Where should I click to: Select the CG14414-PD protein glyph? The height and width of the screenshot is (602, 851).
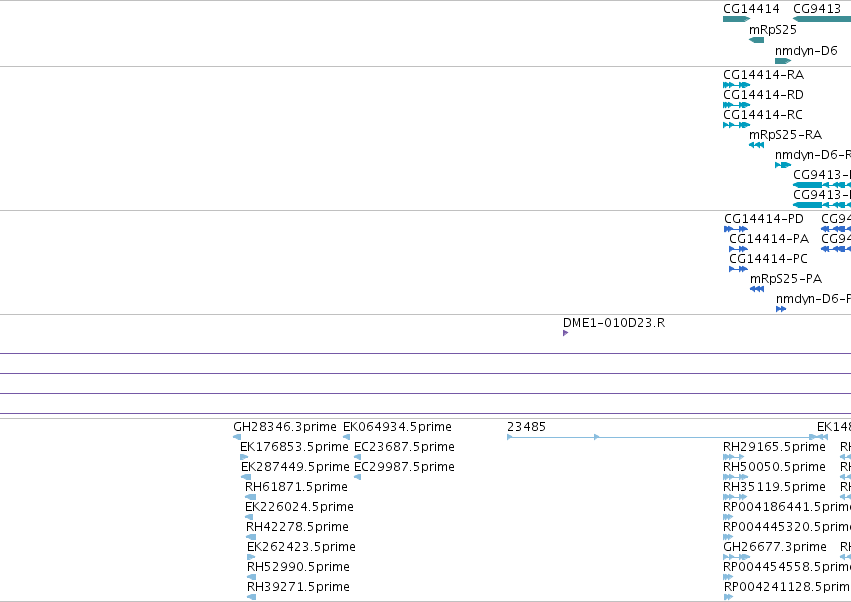coord(736,229)
